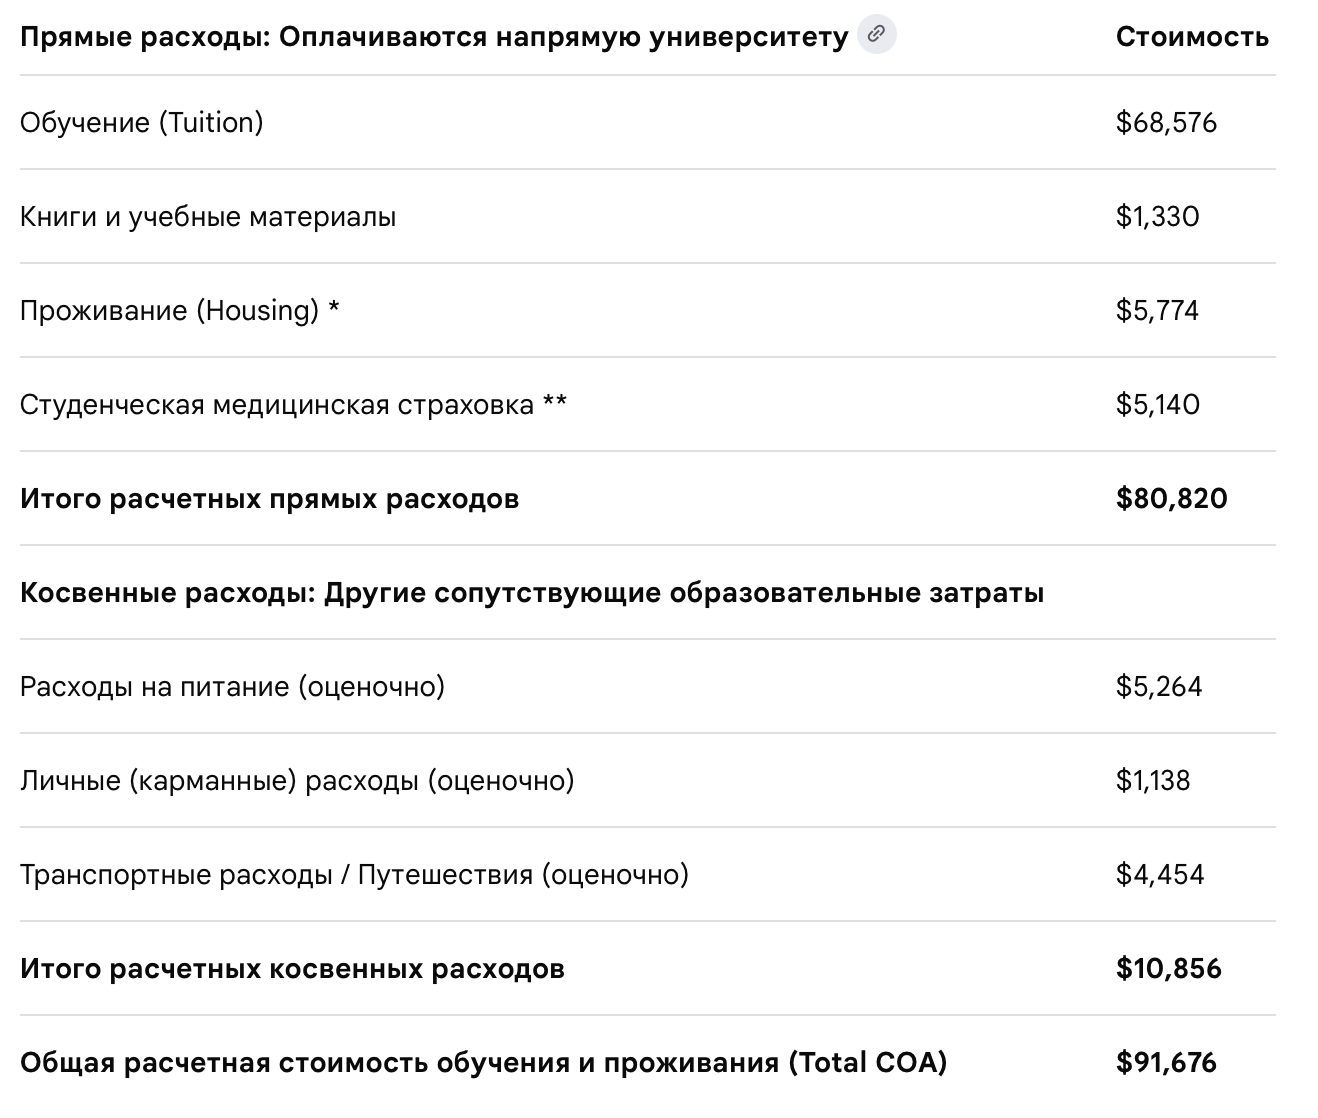Viewport: 1318px width, 1118px height.
Task: Click the Прямые расходы header text
Action: tap(434, 37)
